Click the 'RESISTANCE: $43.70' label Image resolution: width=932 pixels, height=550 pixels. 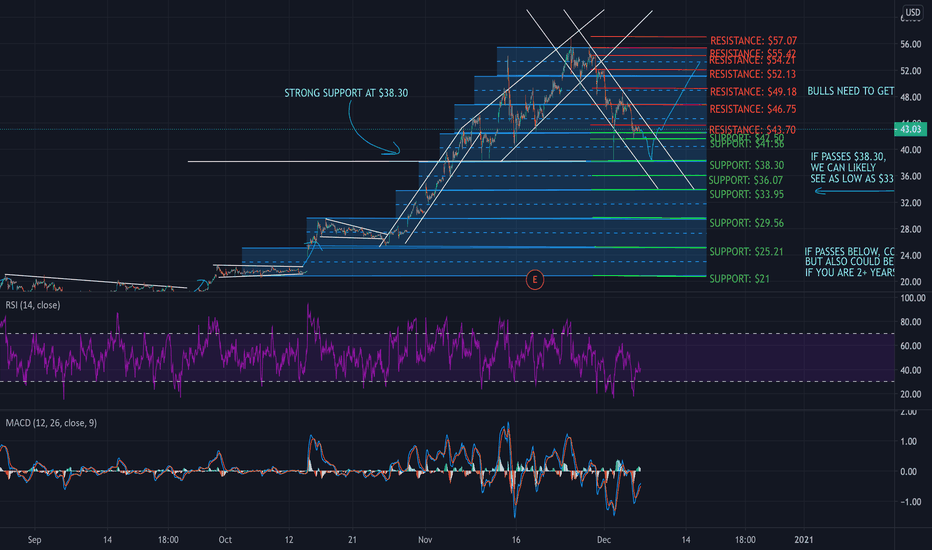tap(752, 129)
